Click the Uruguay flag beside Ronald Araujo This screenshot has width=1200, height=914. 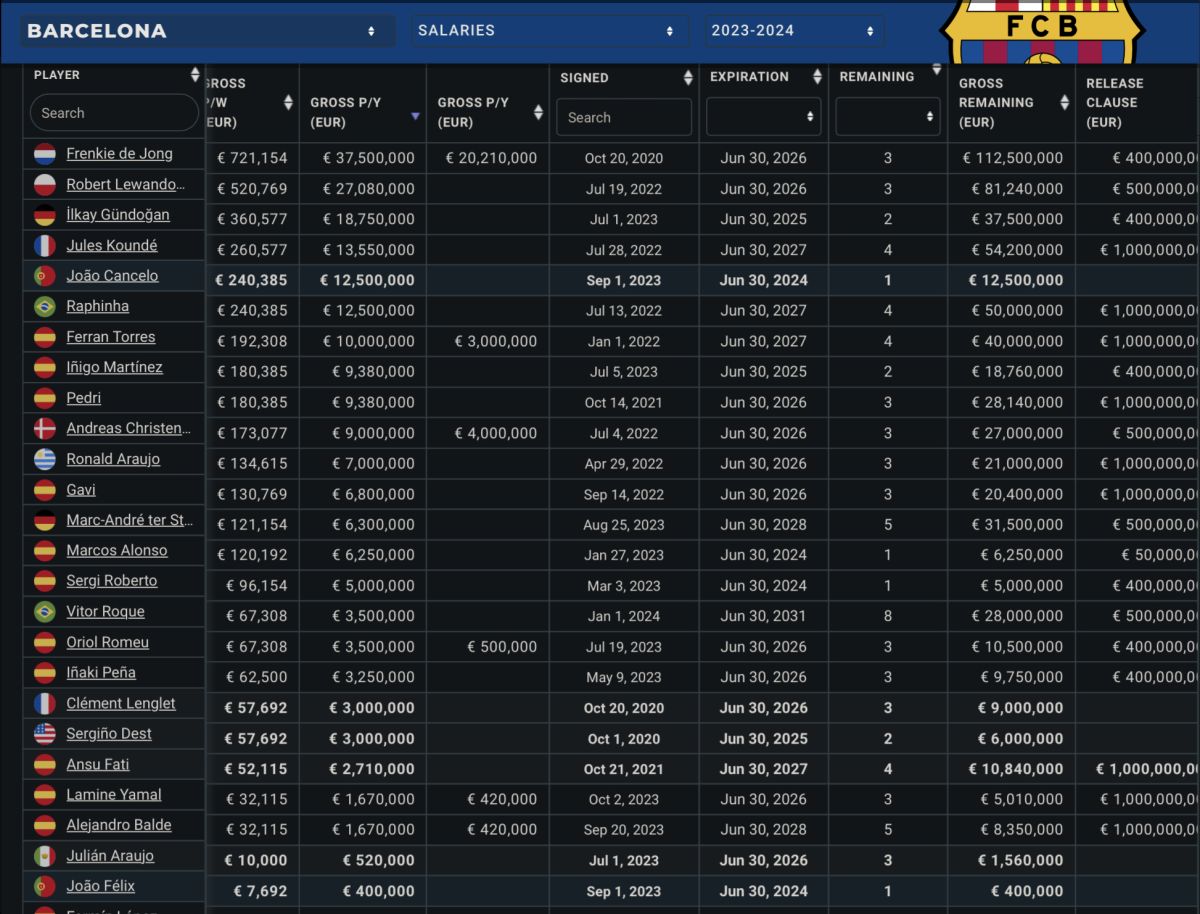[x=45, y=460]
